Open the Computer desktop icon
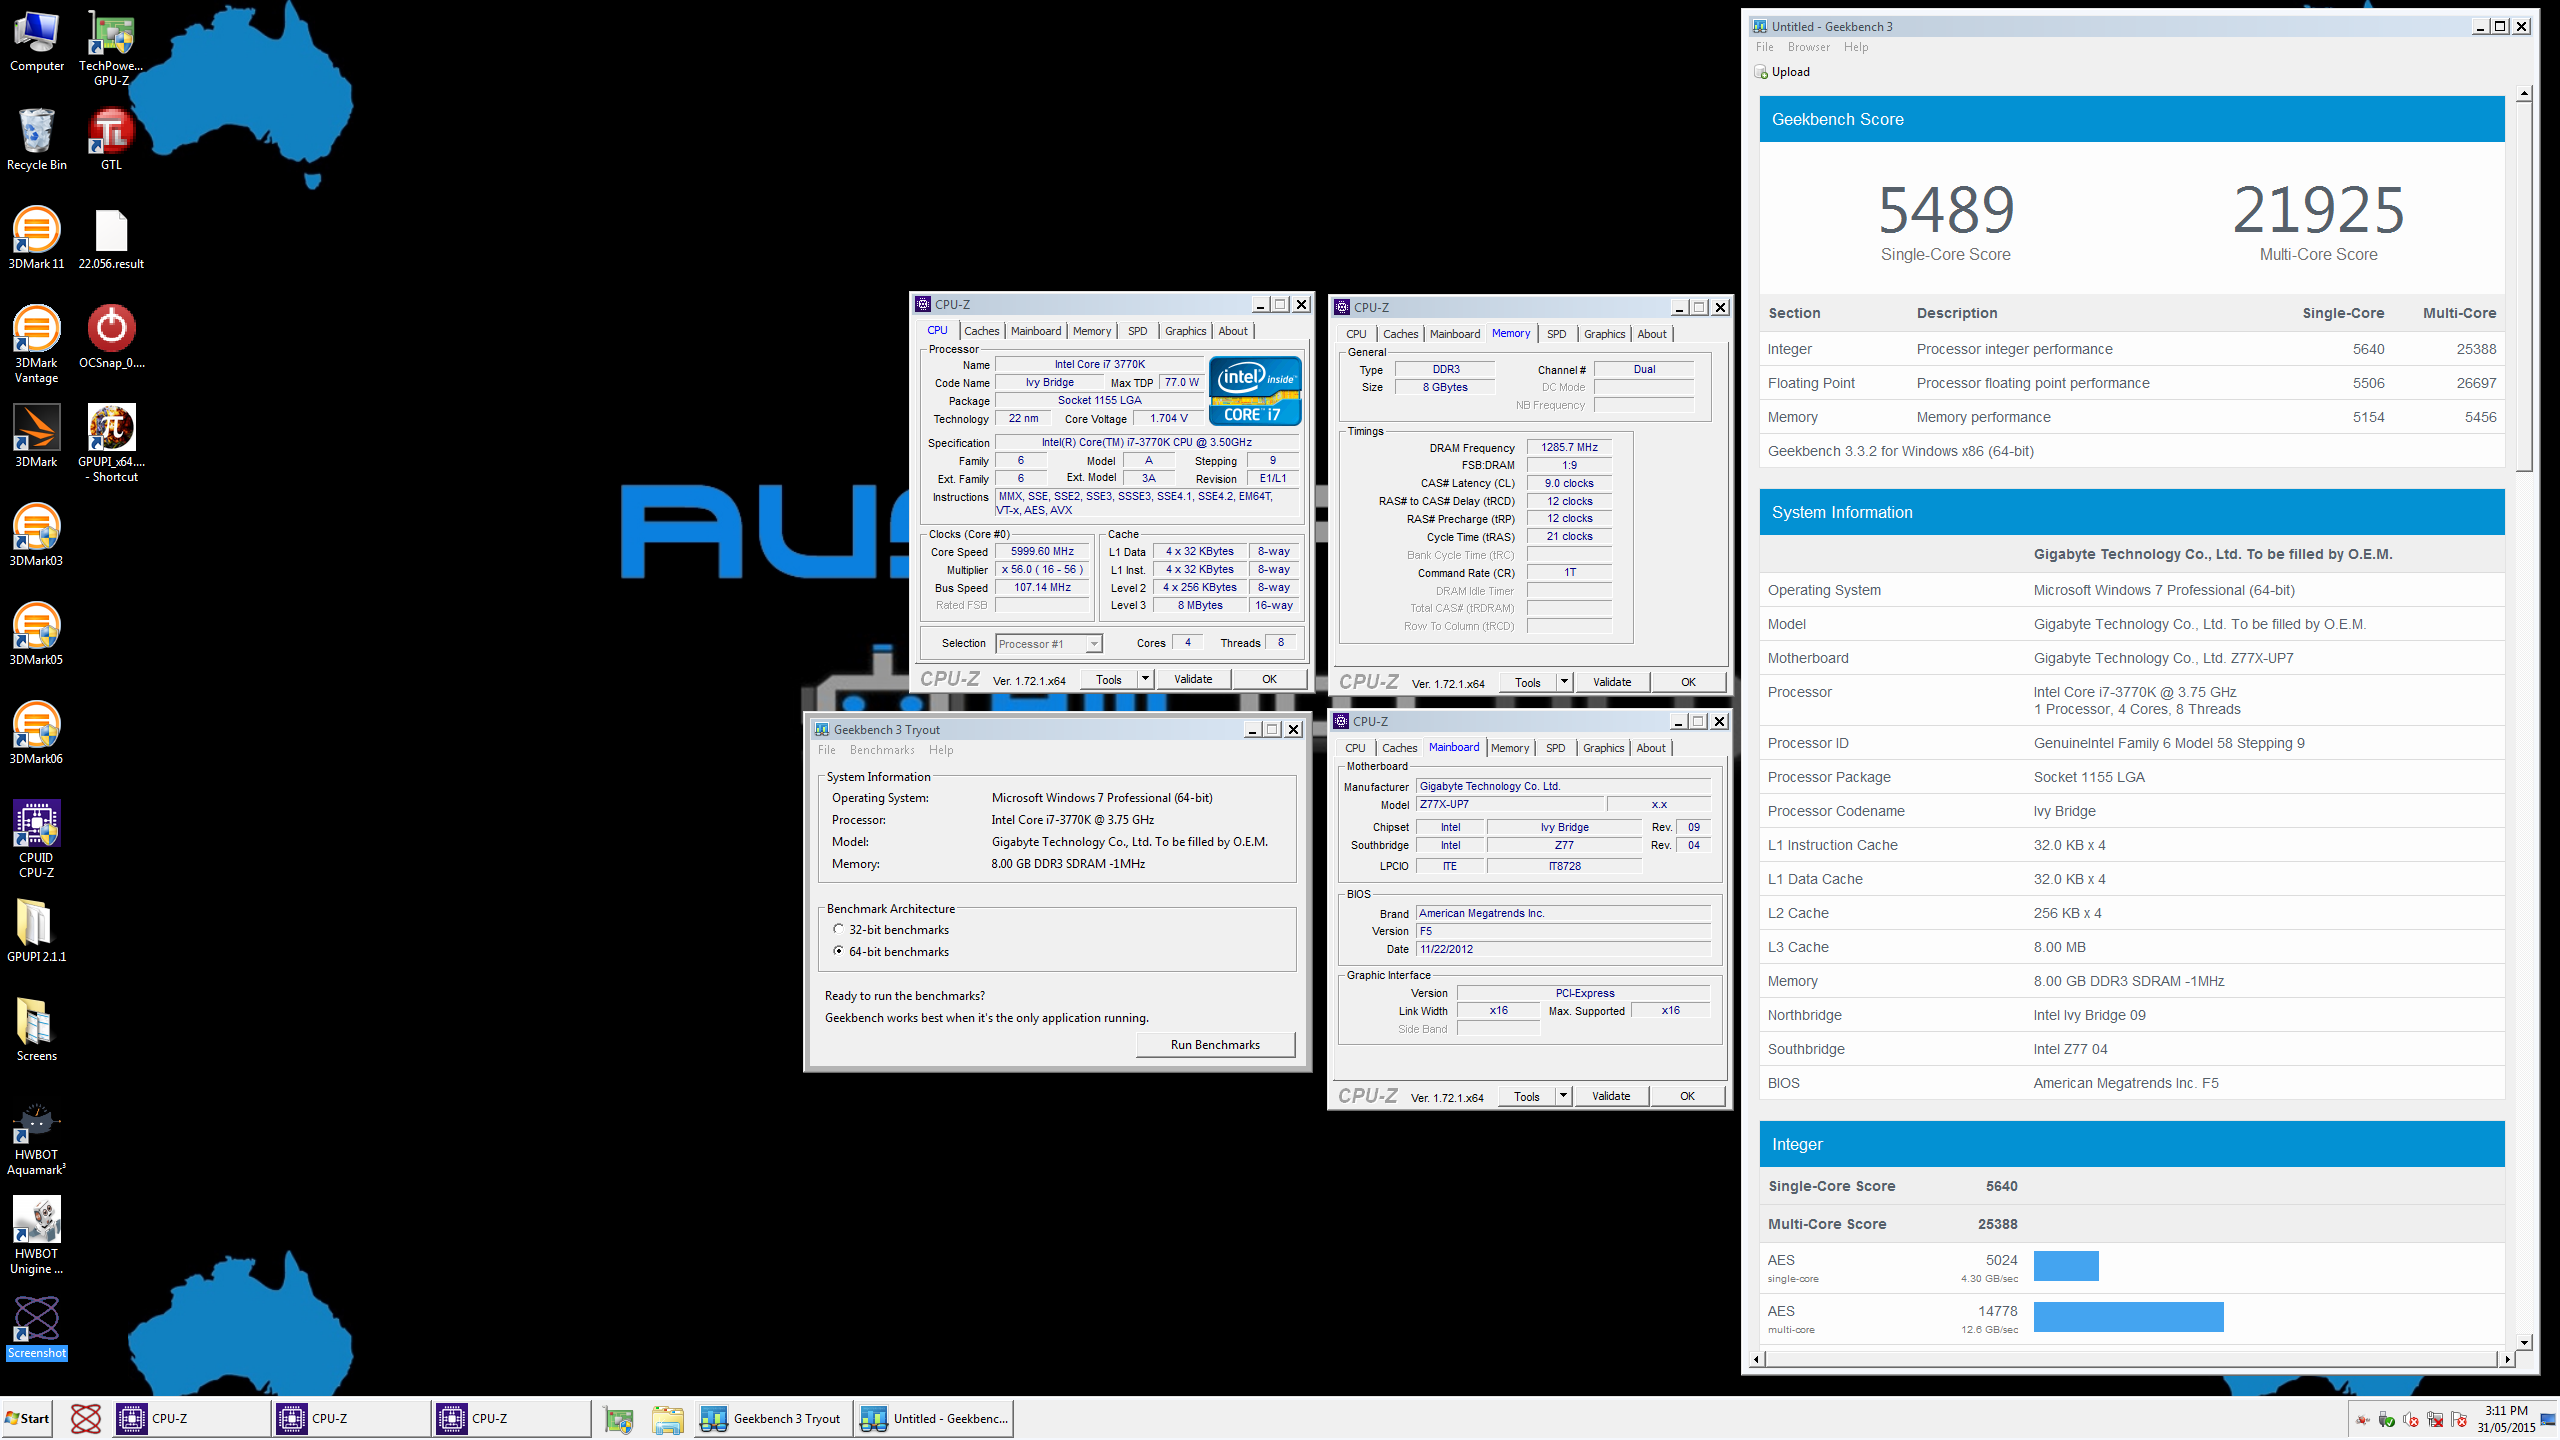The image size is (2560, 1440). 37,42
